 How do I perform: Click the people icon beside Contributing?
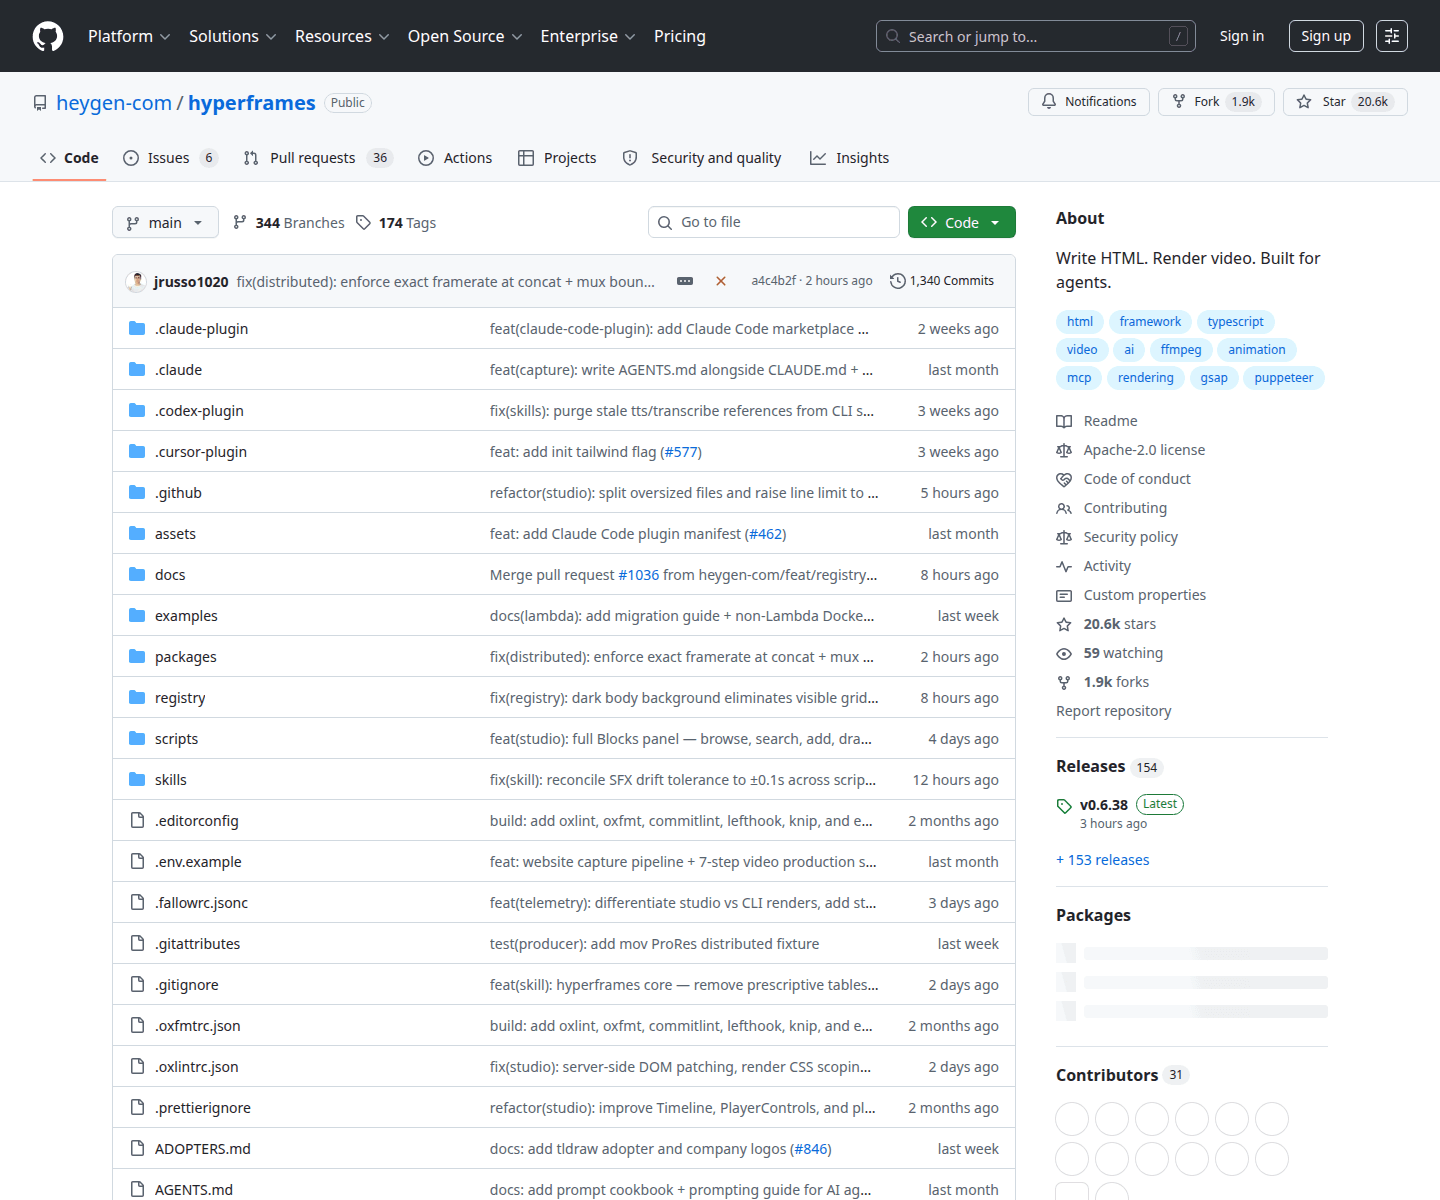[1064, 508]
